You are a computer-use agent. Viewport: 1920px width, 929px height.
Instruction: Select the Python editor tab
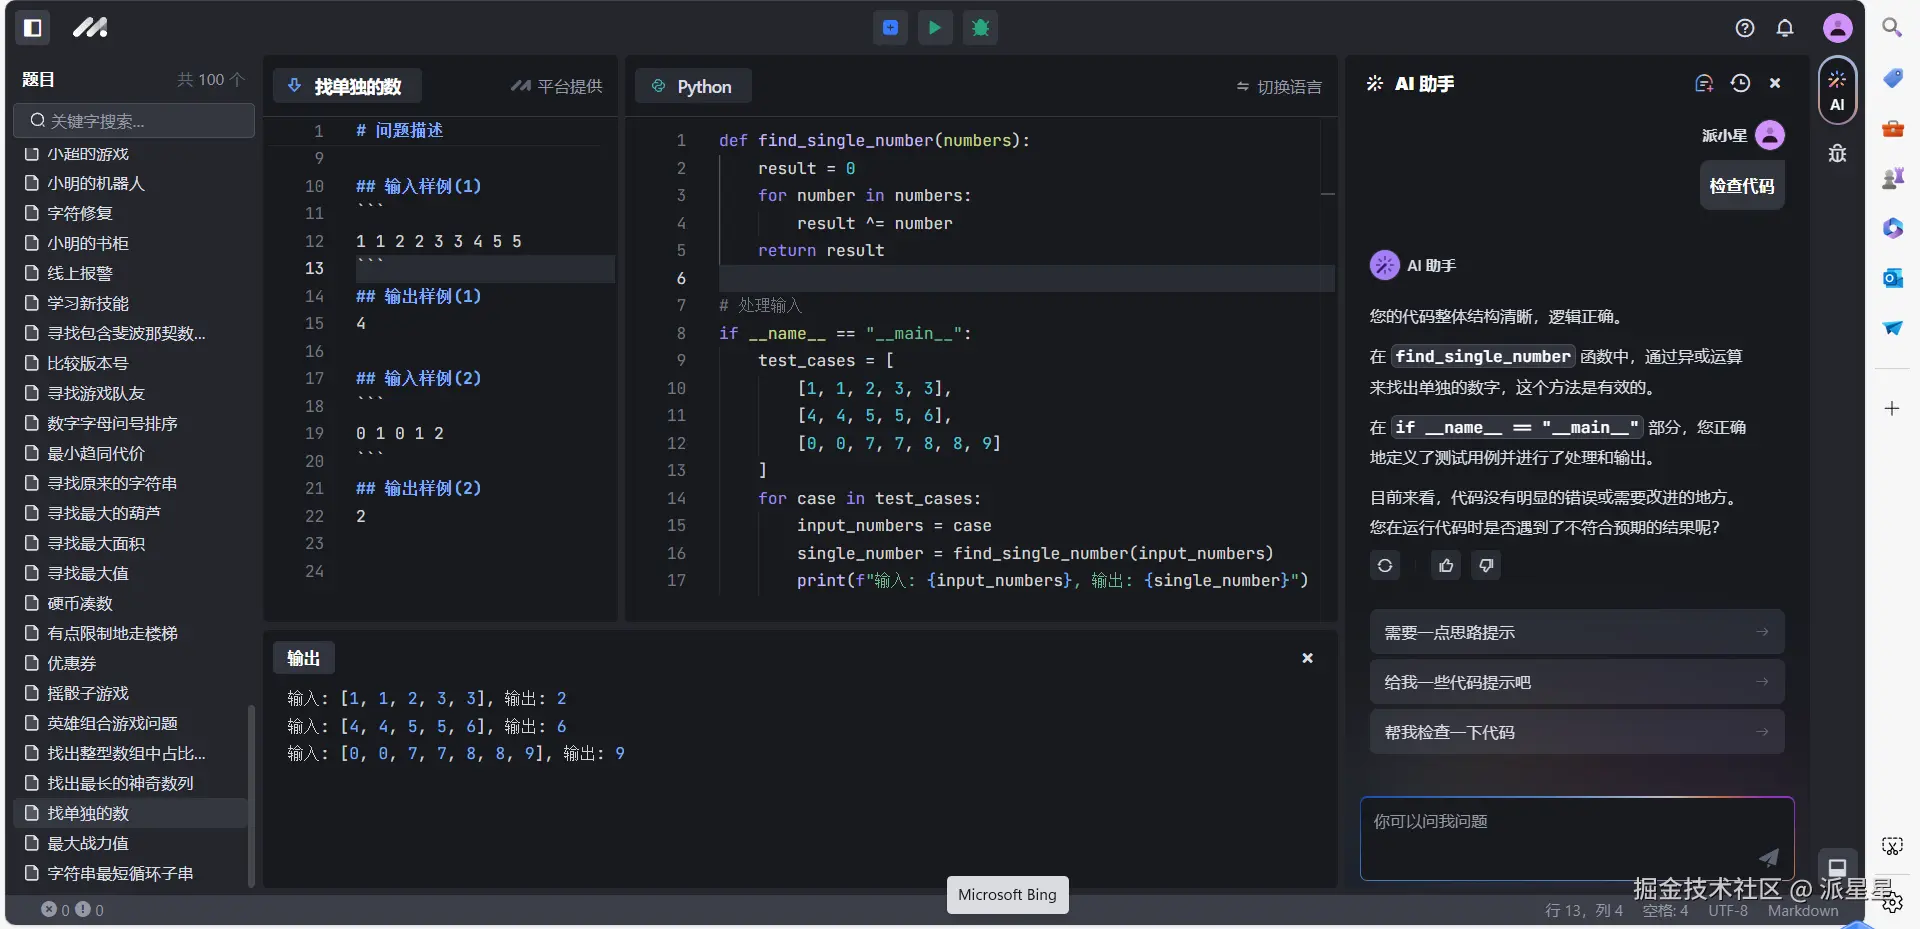[693, 86]
